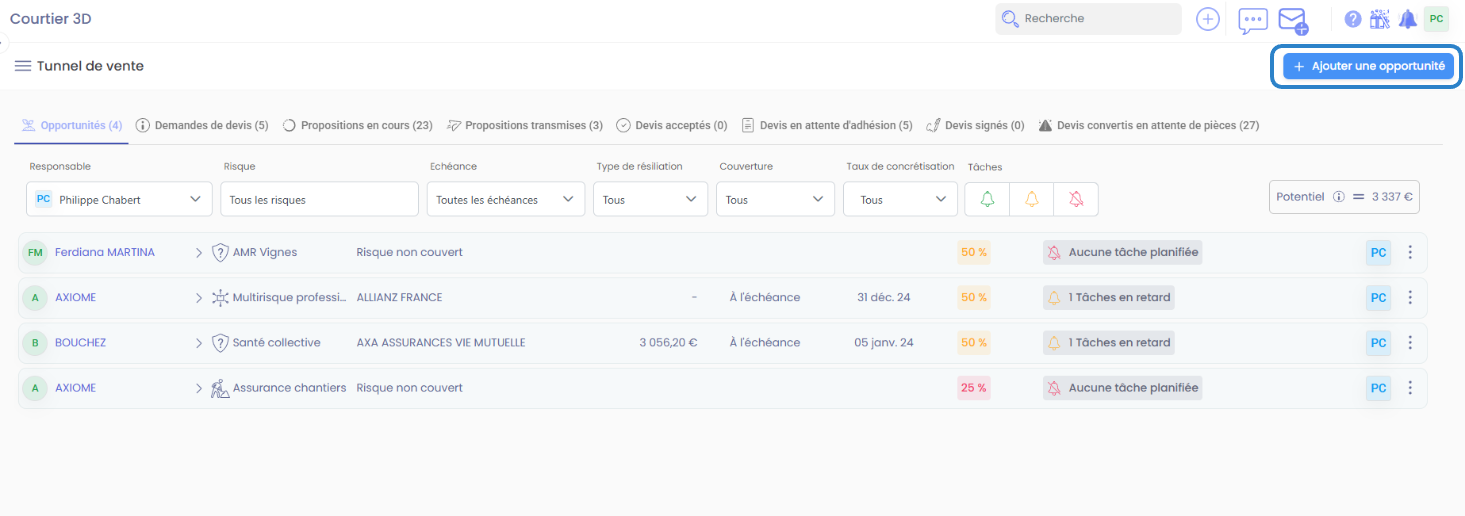Open the three-dot menu for ALLIANZ FRANCE row
Image resolution: width=1465 pixels, height=516 pixels.
pos(1410,298)
